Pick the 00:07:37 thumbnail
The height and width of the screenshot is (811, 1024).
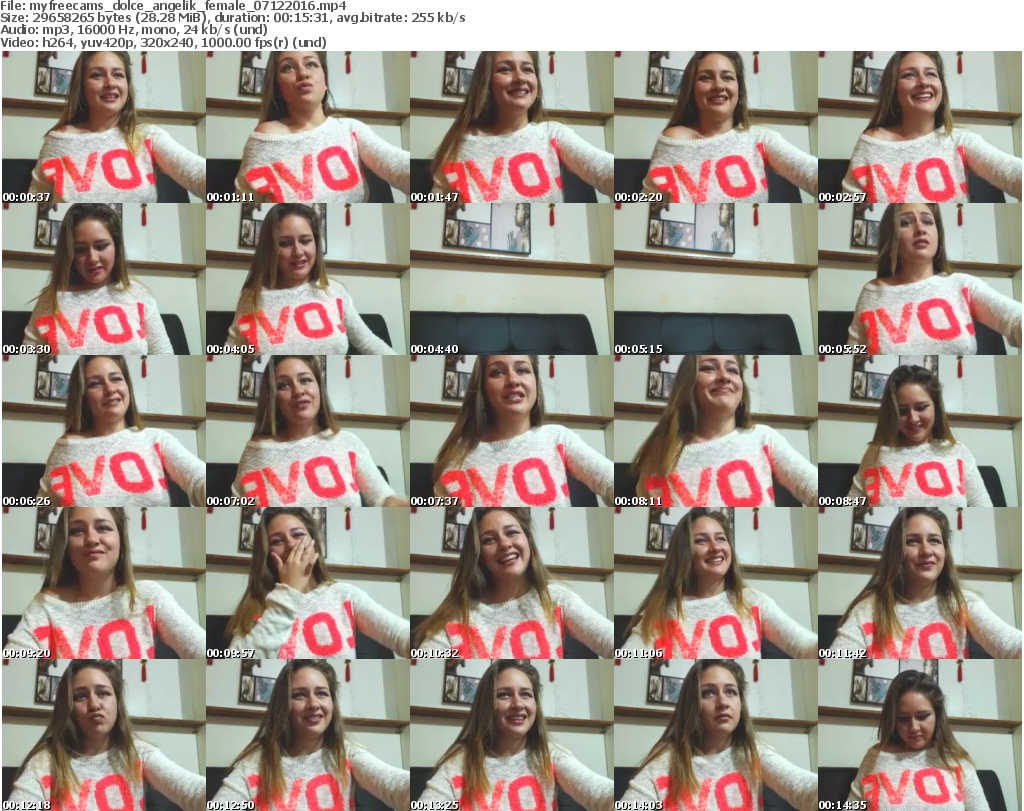tap(511, 431)
